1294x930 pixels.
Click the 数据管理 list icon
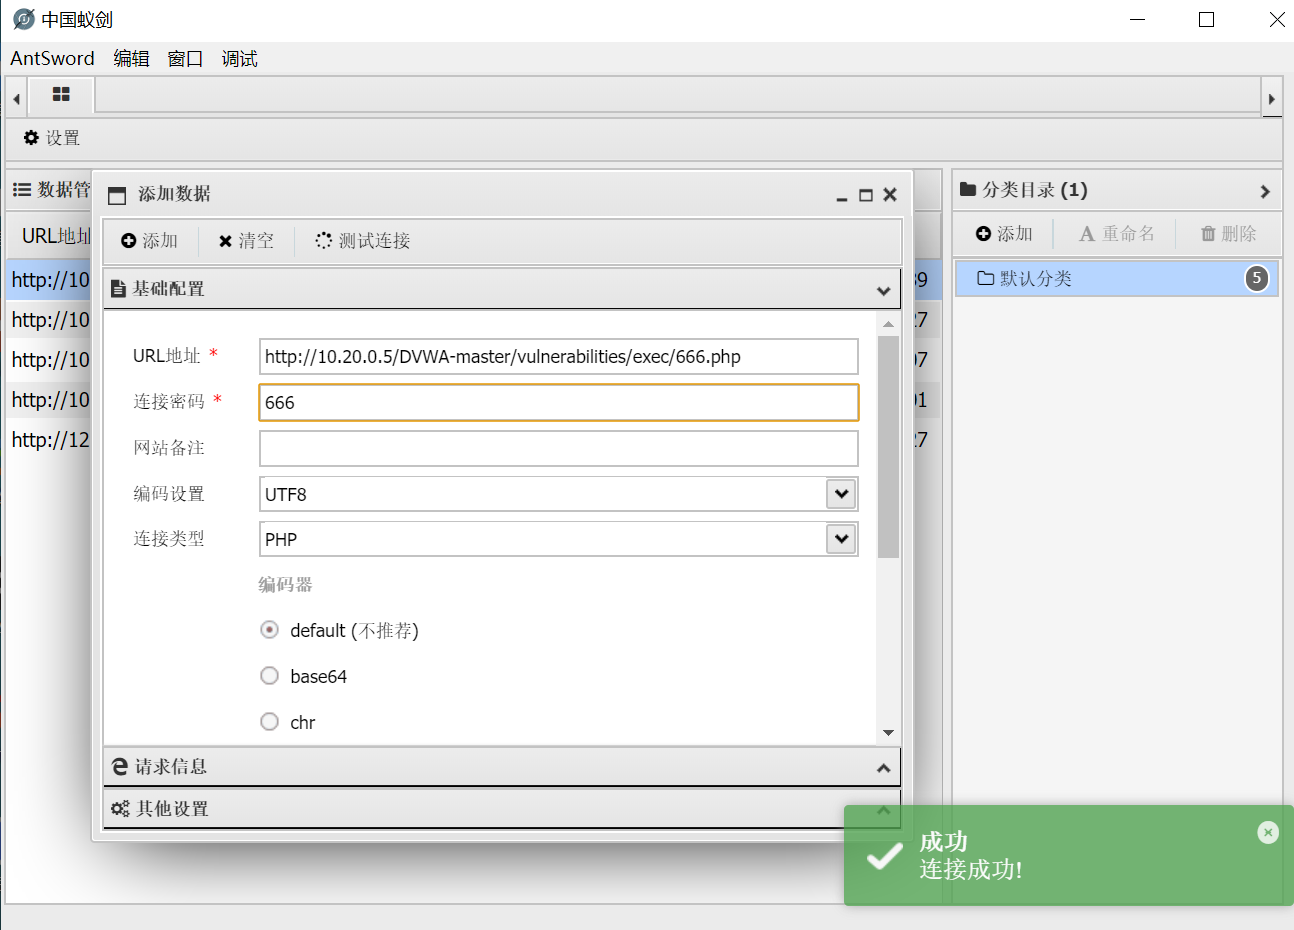22,189
